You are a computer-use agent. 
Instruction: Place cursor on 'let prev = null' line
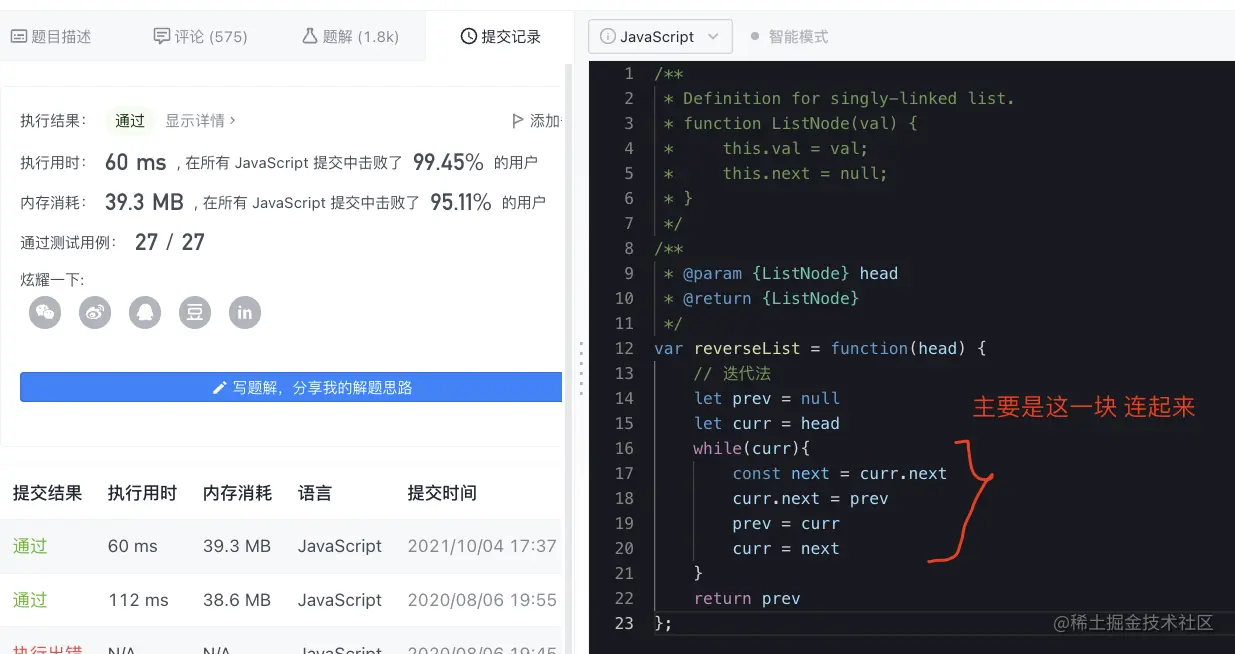767,398
